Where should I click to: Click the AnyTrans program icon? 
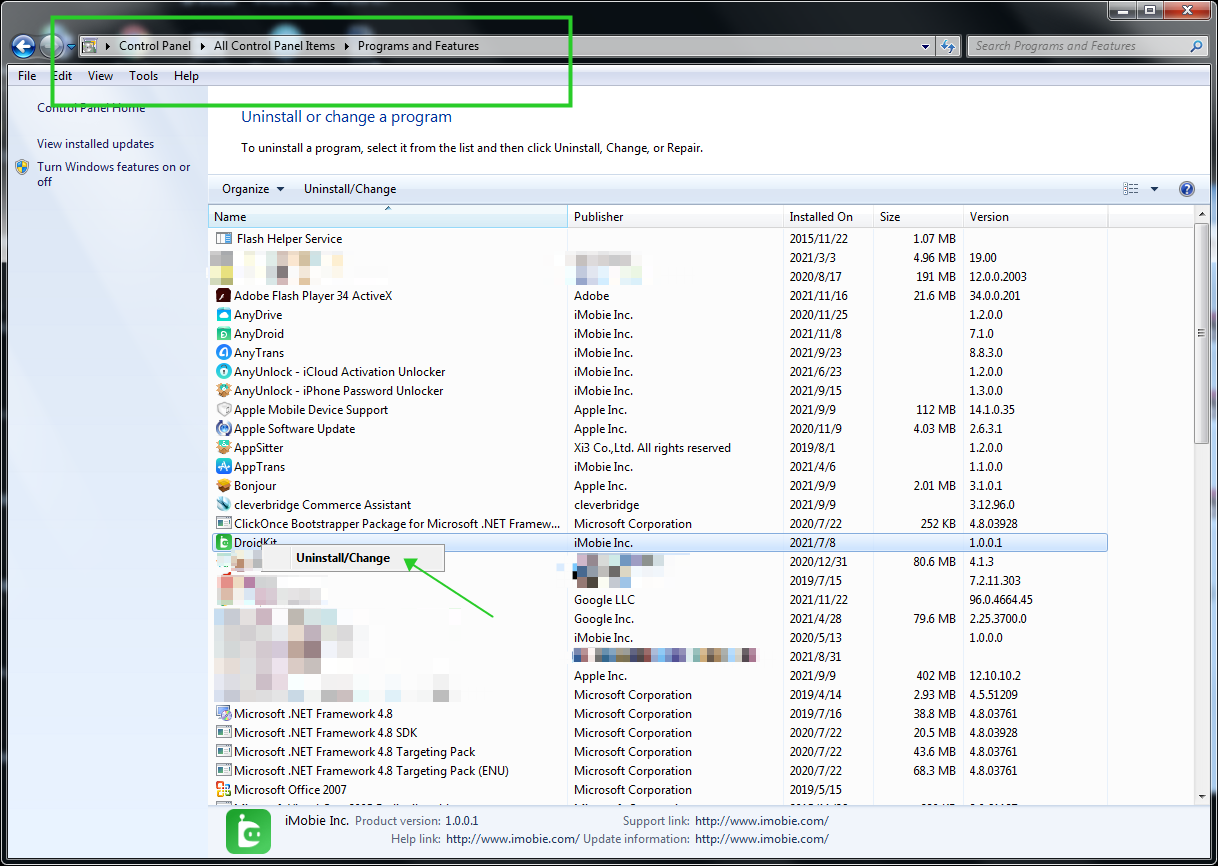(x=224, y=353)
